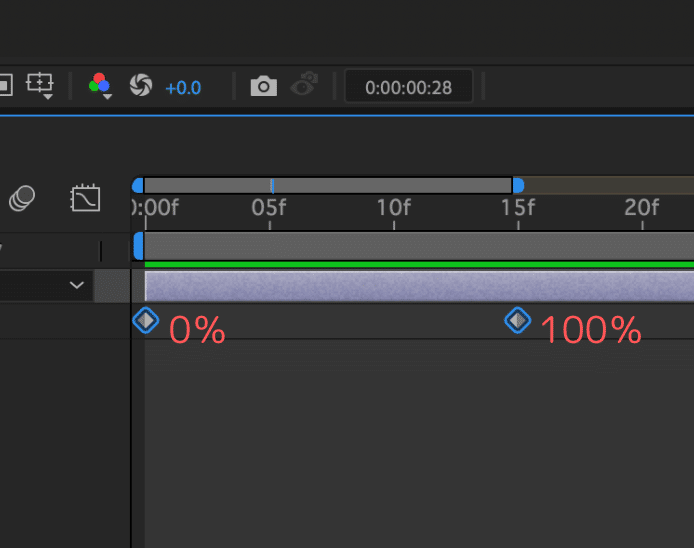Select the keyframe labeled 0%
The width and height of the screenshot is (694, 548).
pos(146,320)
